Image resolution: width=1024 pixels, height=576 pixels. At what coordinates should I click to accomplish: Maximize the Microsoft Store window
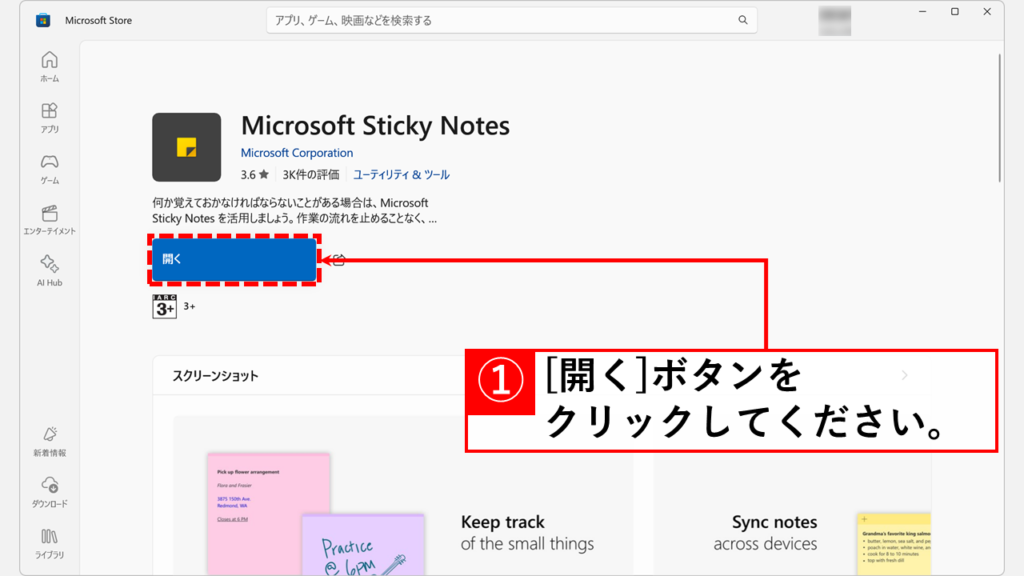tap(955, 12)
